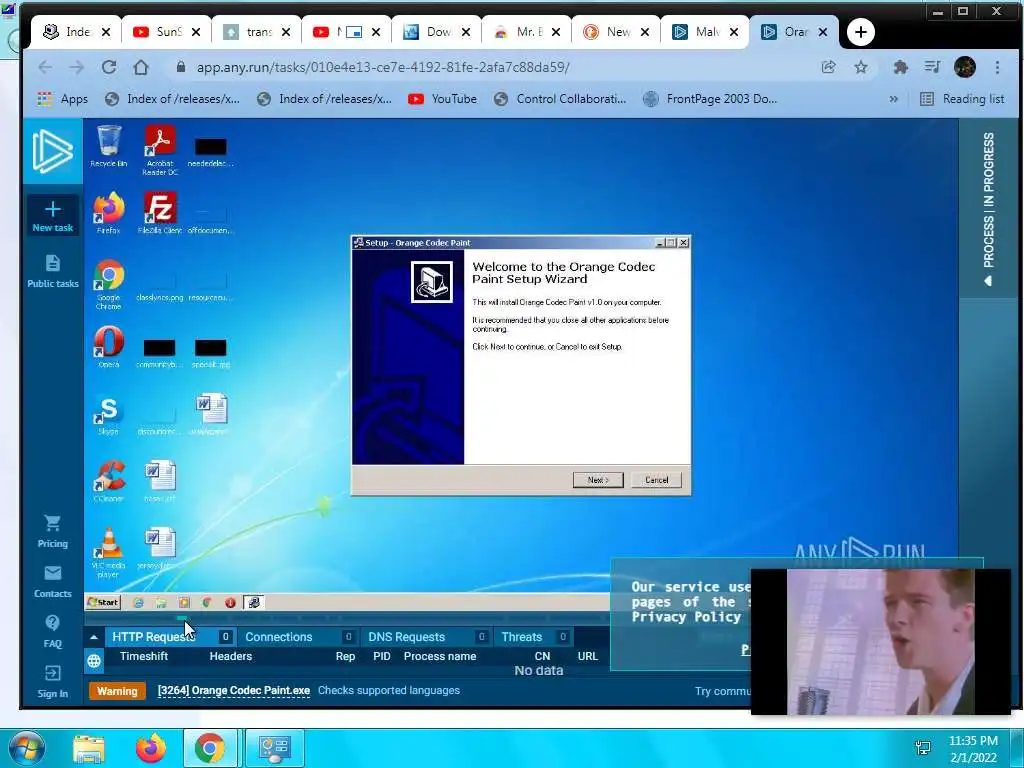
Task: Open the Windows Start menu orb
Action: coord(25,748)
